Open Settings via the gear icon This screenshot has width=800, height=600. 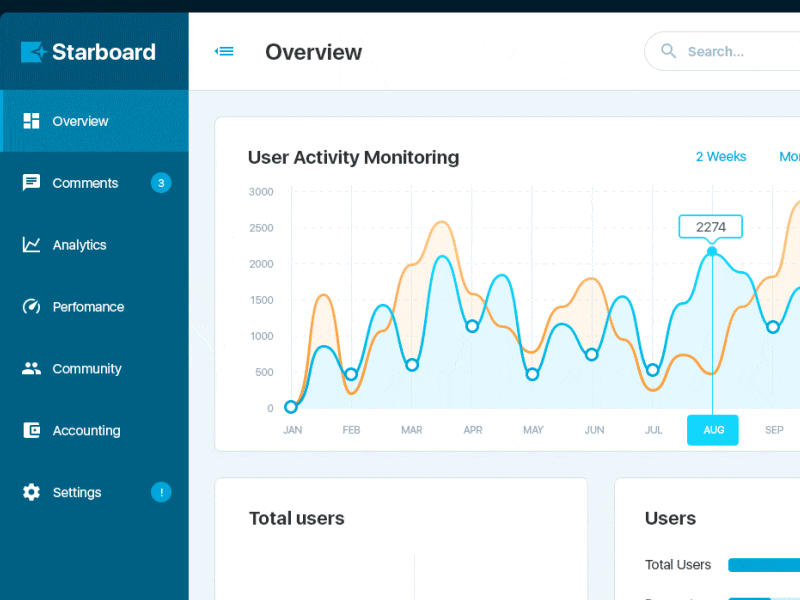[31, 492]
